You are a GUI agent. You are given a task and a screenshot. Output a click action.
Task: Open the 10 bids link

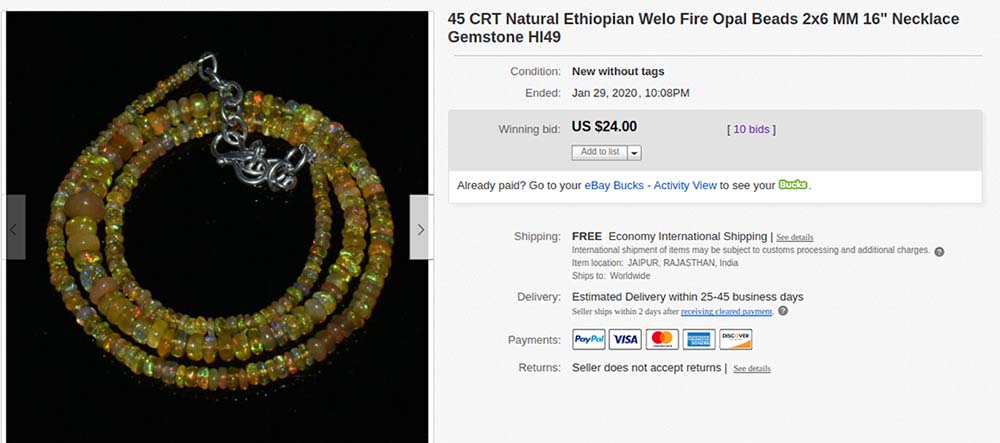(x=751, y=129)
